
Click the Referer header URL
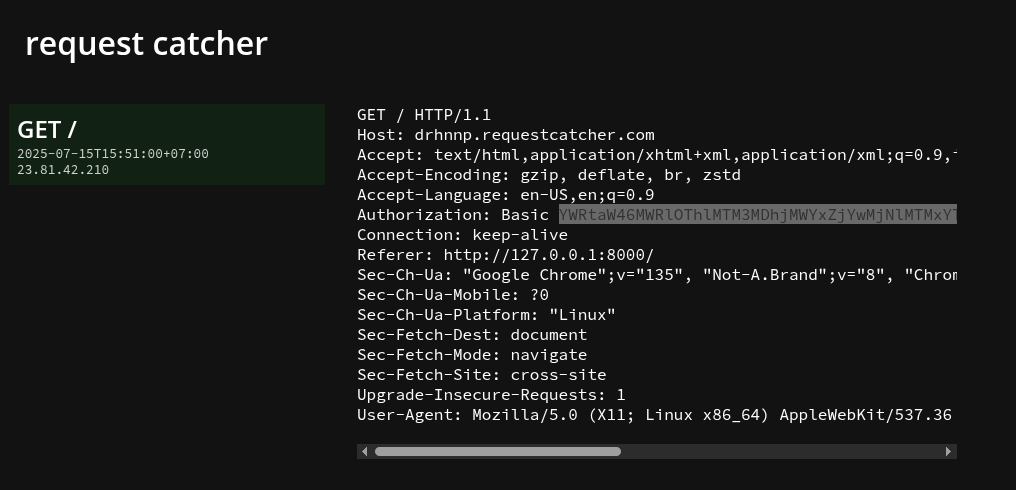549,255
